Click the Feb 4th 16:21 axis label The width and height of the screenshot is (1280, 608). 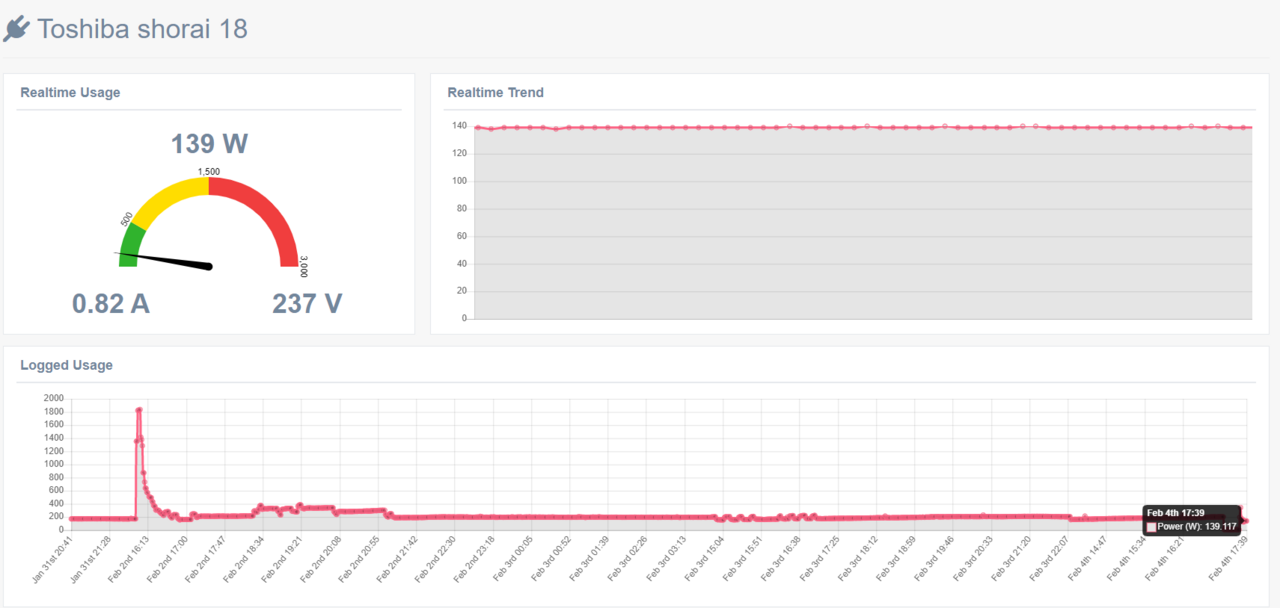tap(1166, 560)
